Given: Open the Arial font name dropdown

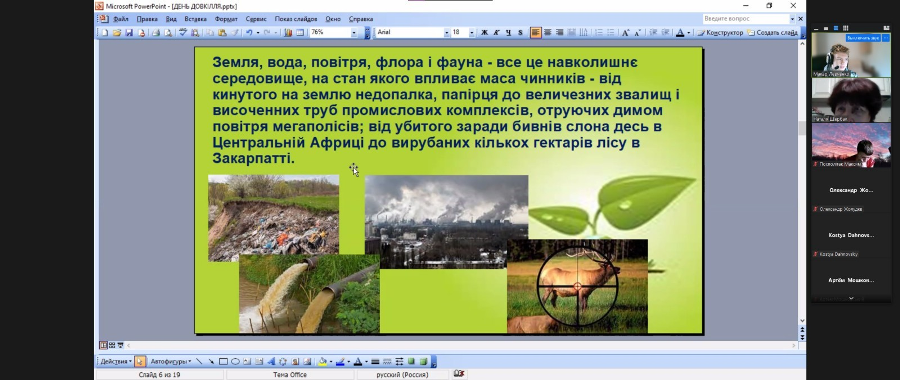Looking at the screenshot, I should click(447, 33).
